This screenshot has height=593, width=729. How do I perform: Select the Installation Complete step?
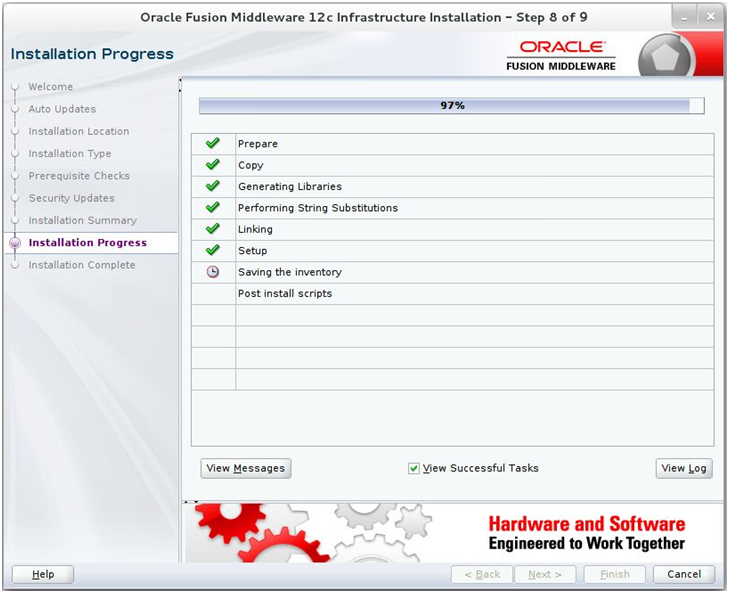(x=82, y=265)
